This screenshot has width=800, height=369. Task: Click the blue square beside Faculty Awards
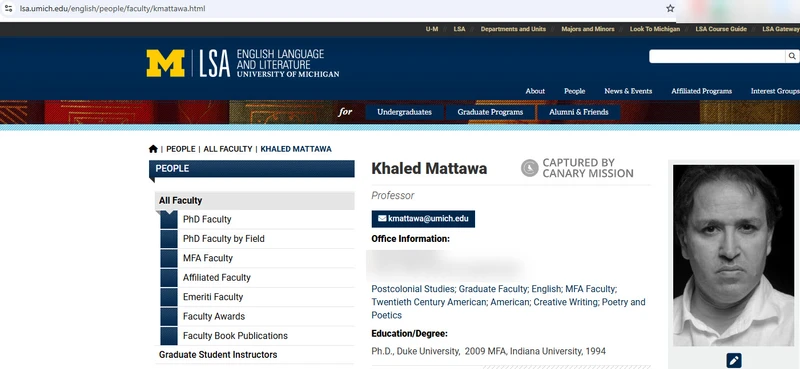click(169, 316)
